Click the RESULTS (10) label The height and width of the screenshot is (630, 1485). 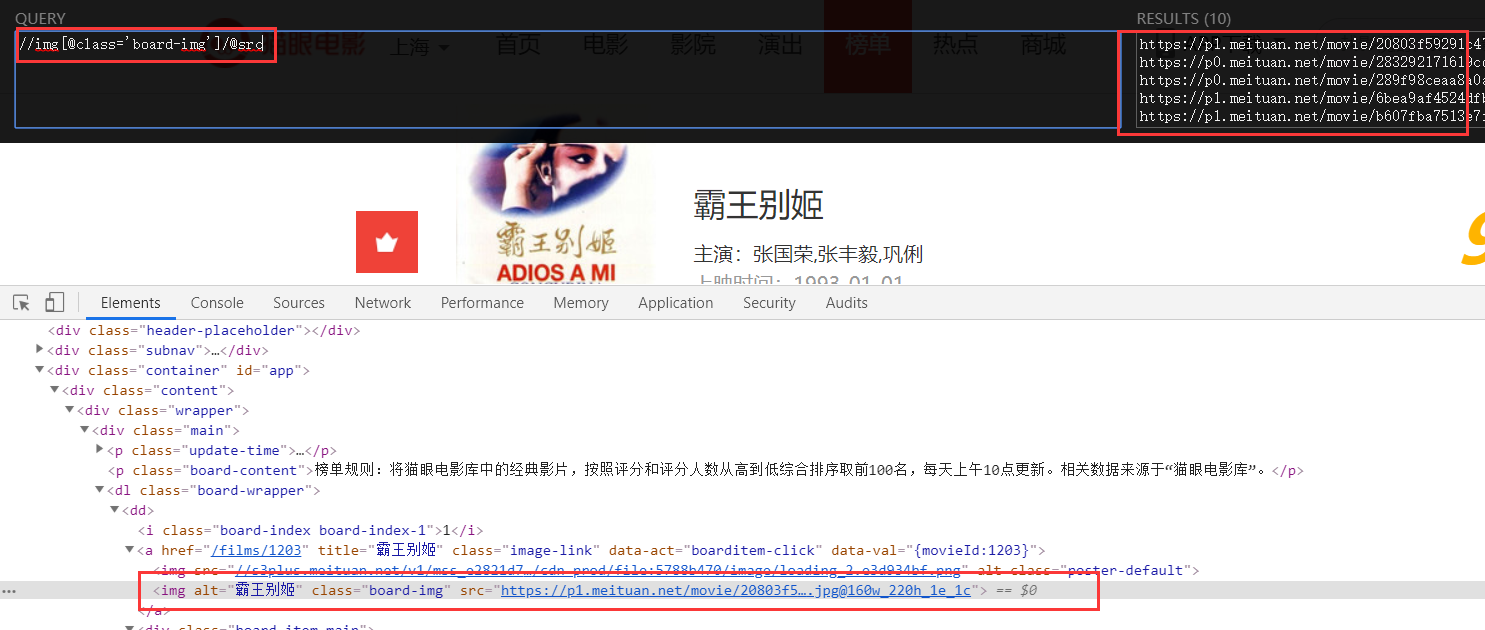[x=1183, y=18]
